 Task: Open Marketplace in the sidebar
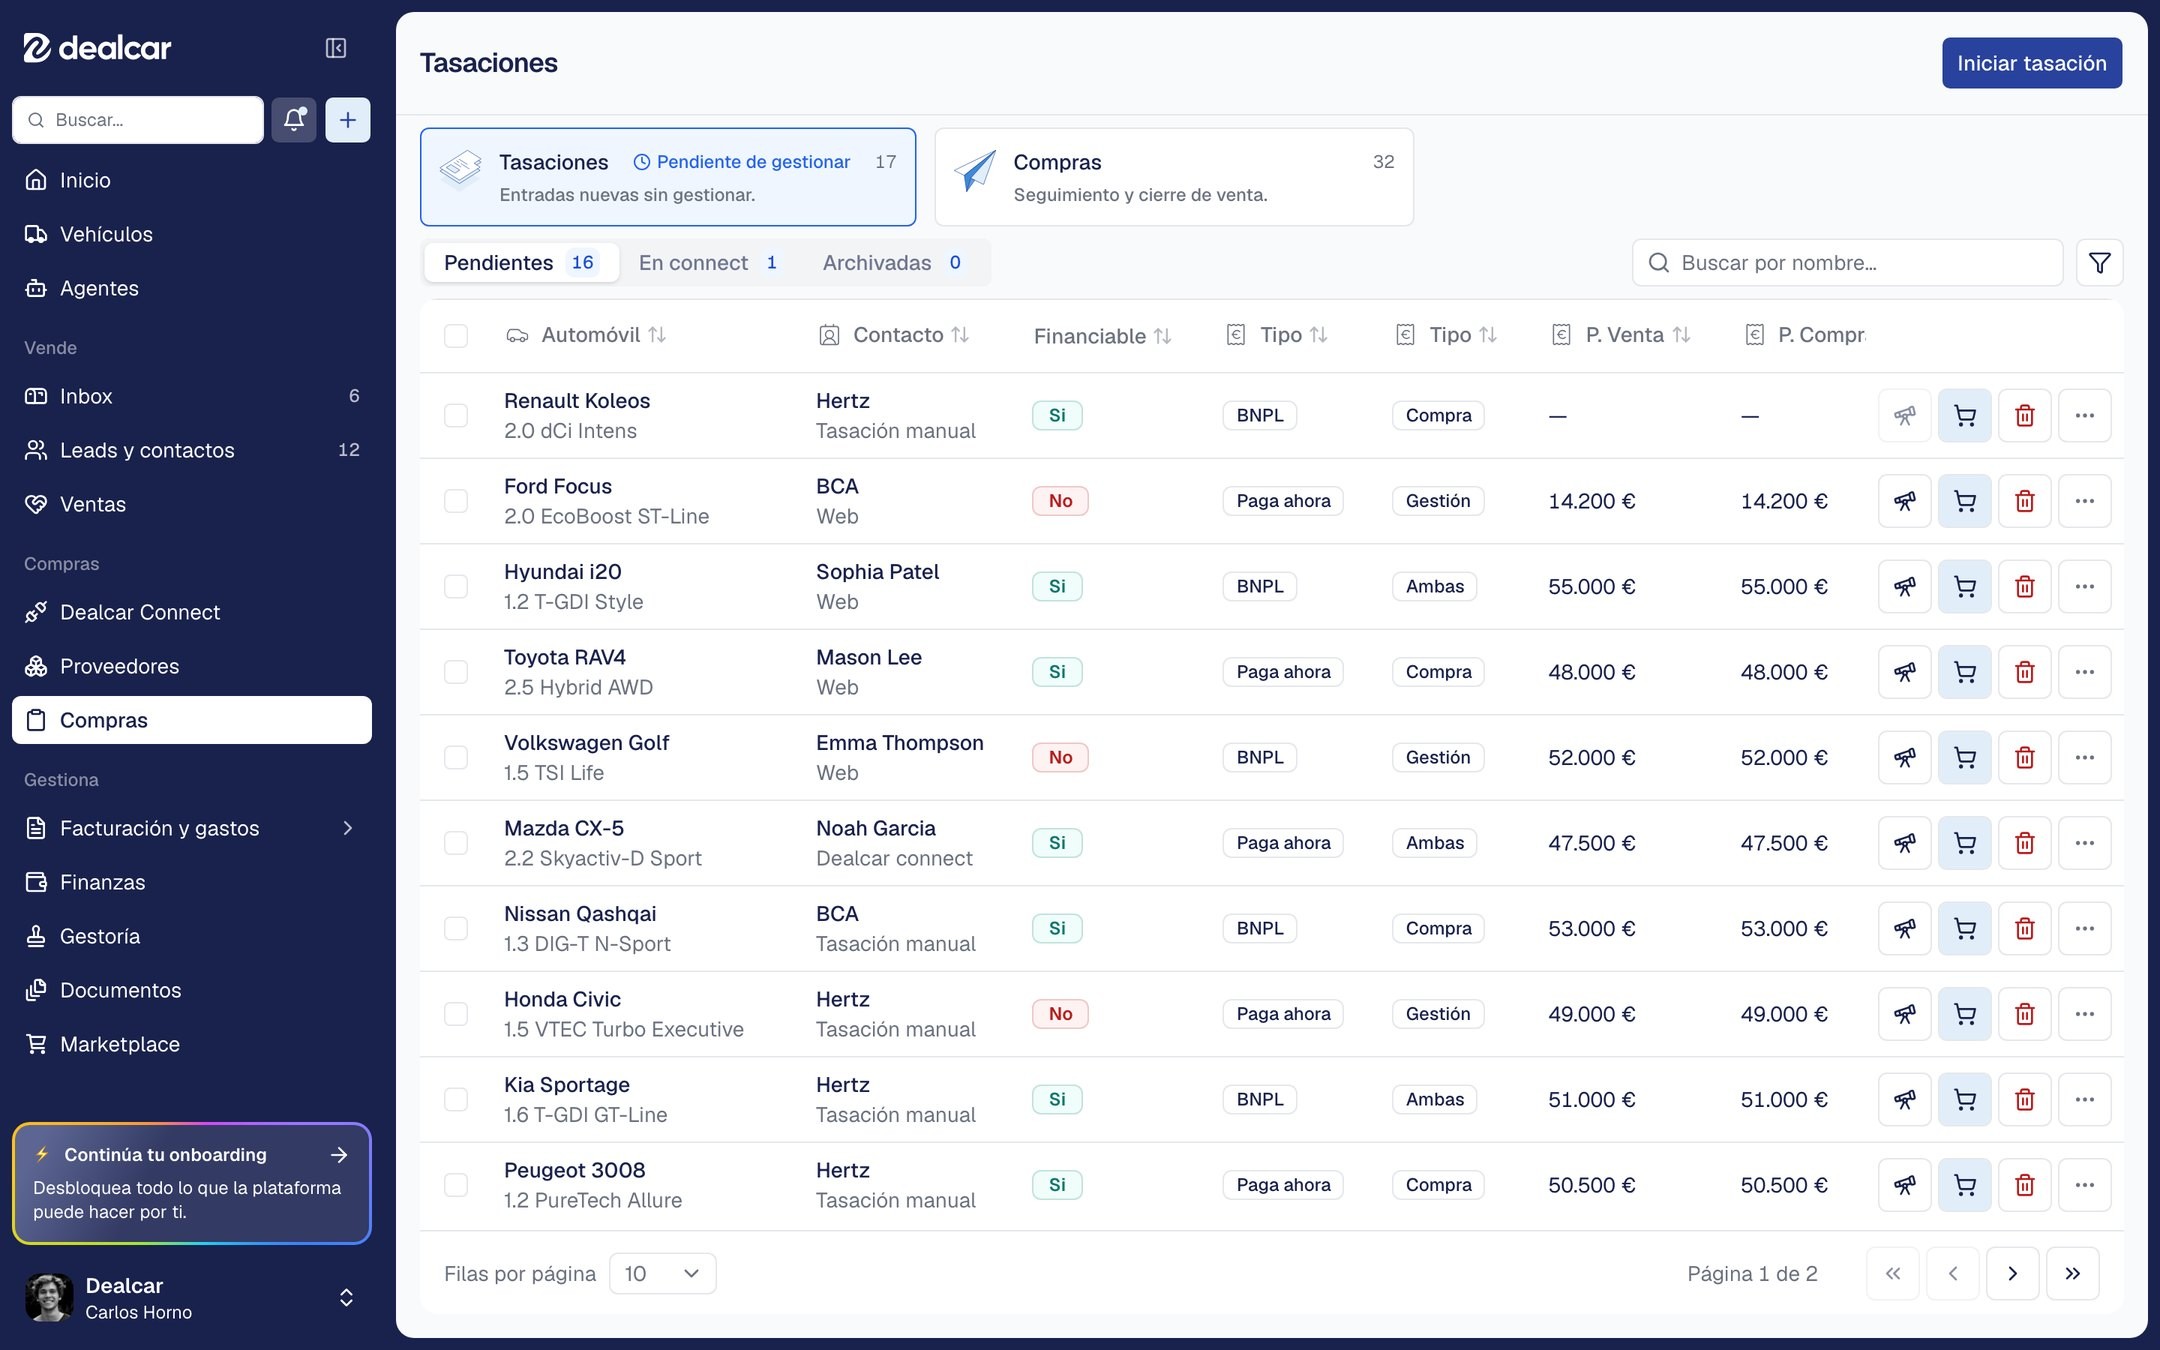click(192, 1044)
